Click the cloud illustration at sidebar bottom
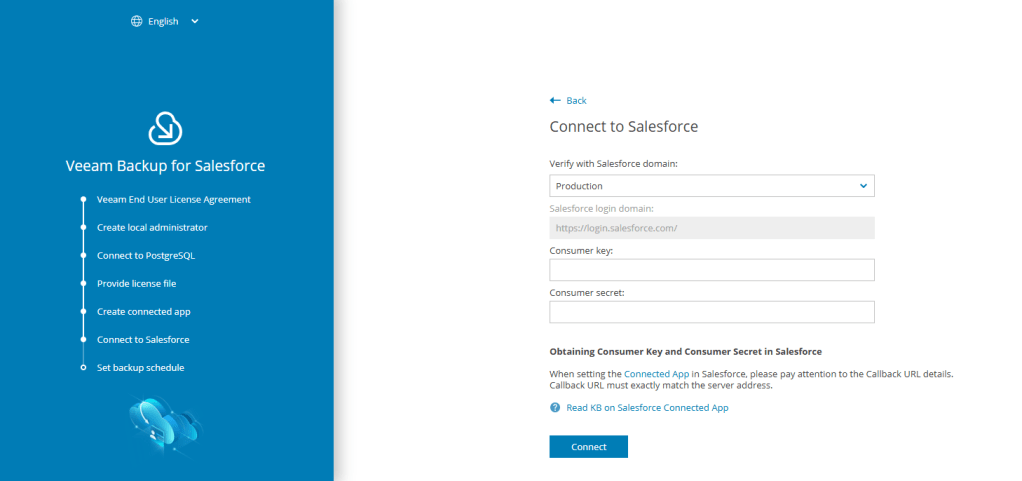The image size is (1022, 481). [165, 423]
